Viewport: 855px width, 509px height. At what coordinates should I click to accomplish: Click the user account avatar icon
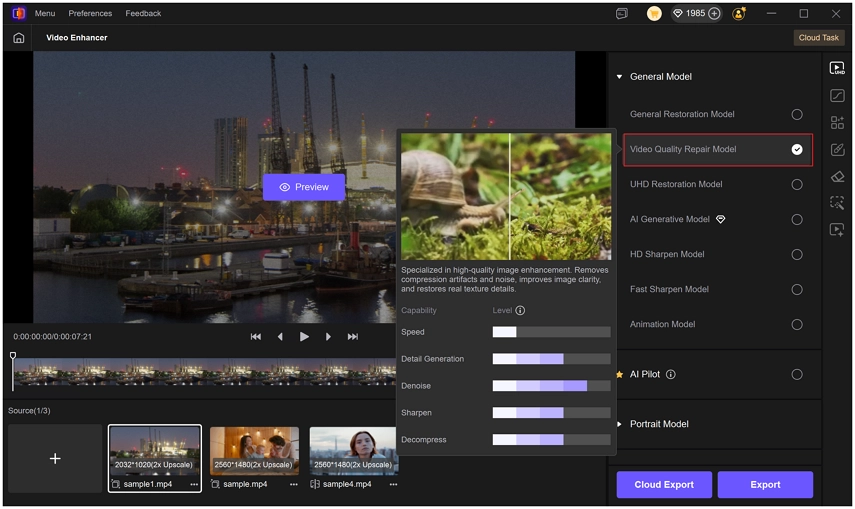(x=739, y=14)
